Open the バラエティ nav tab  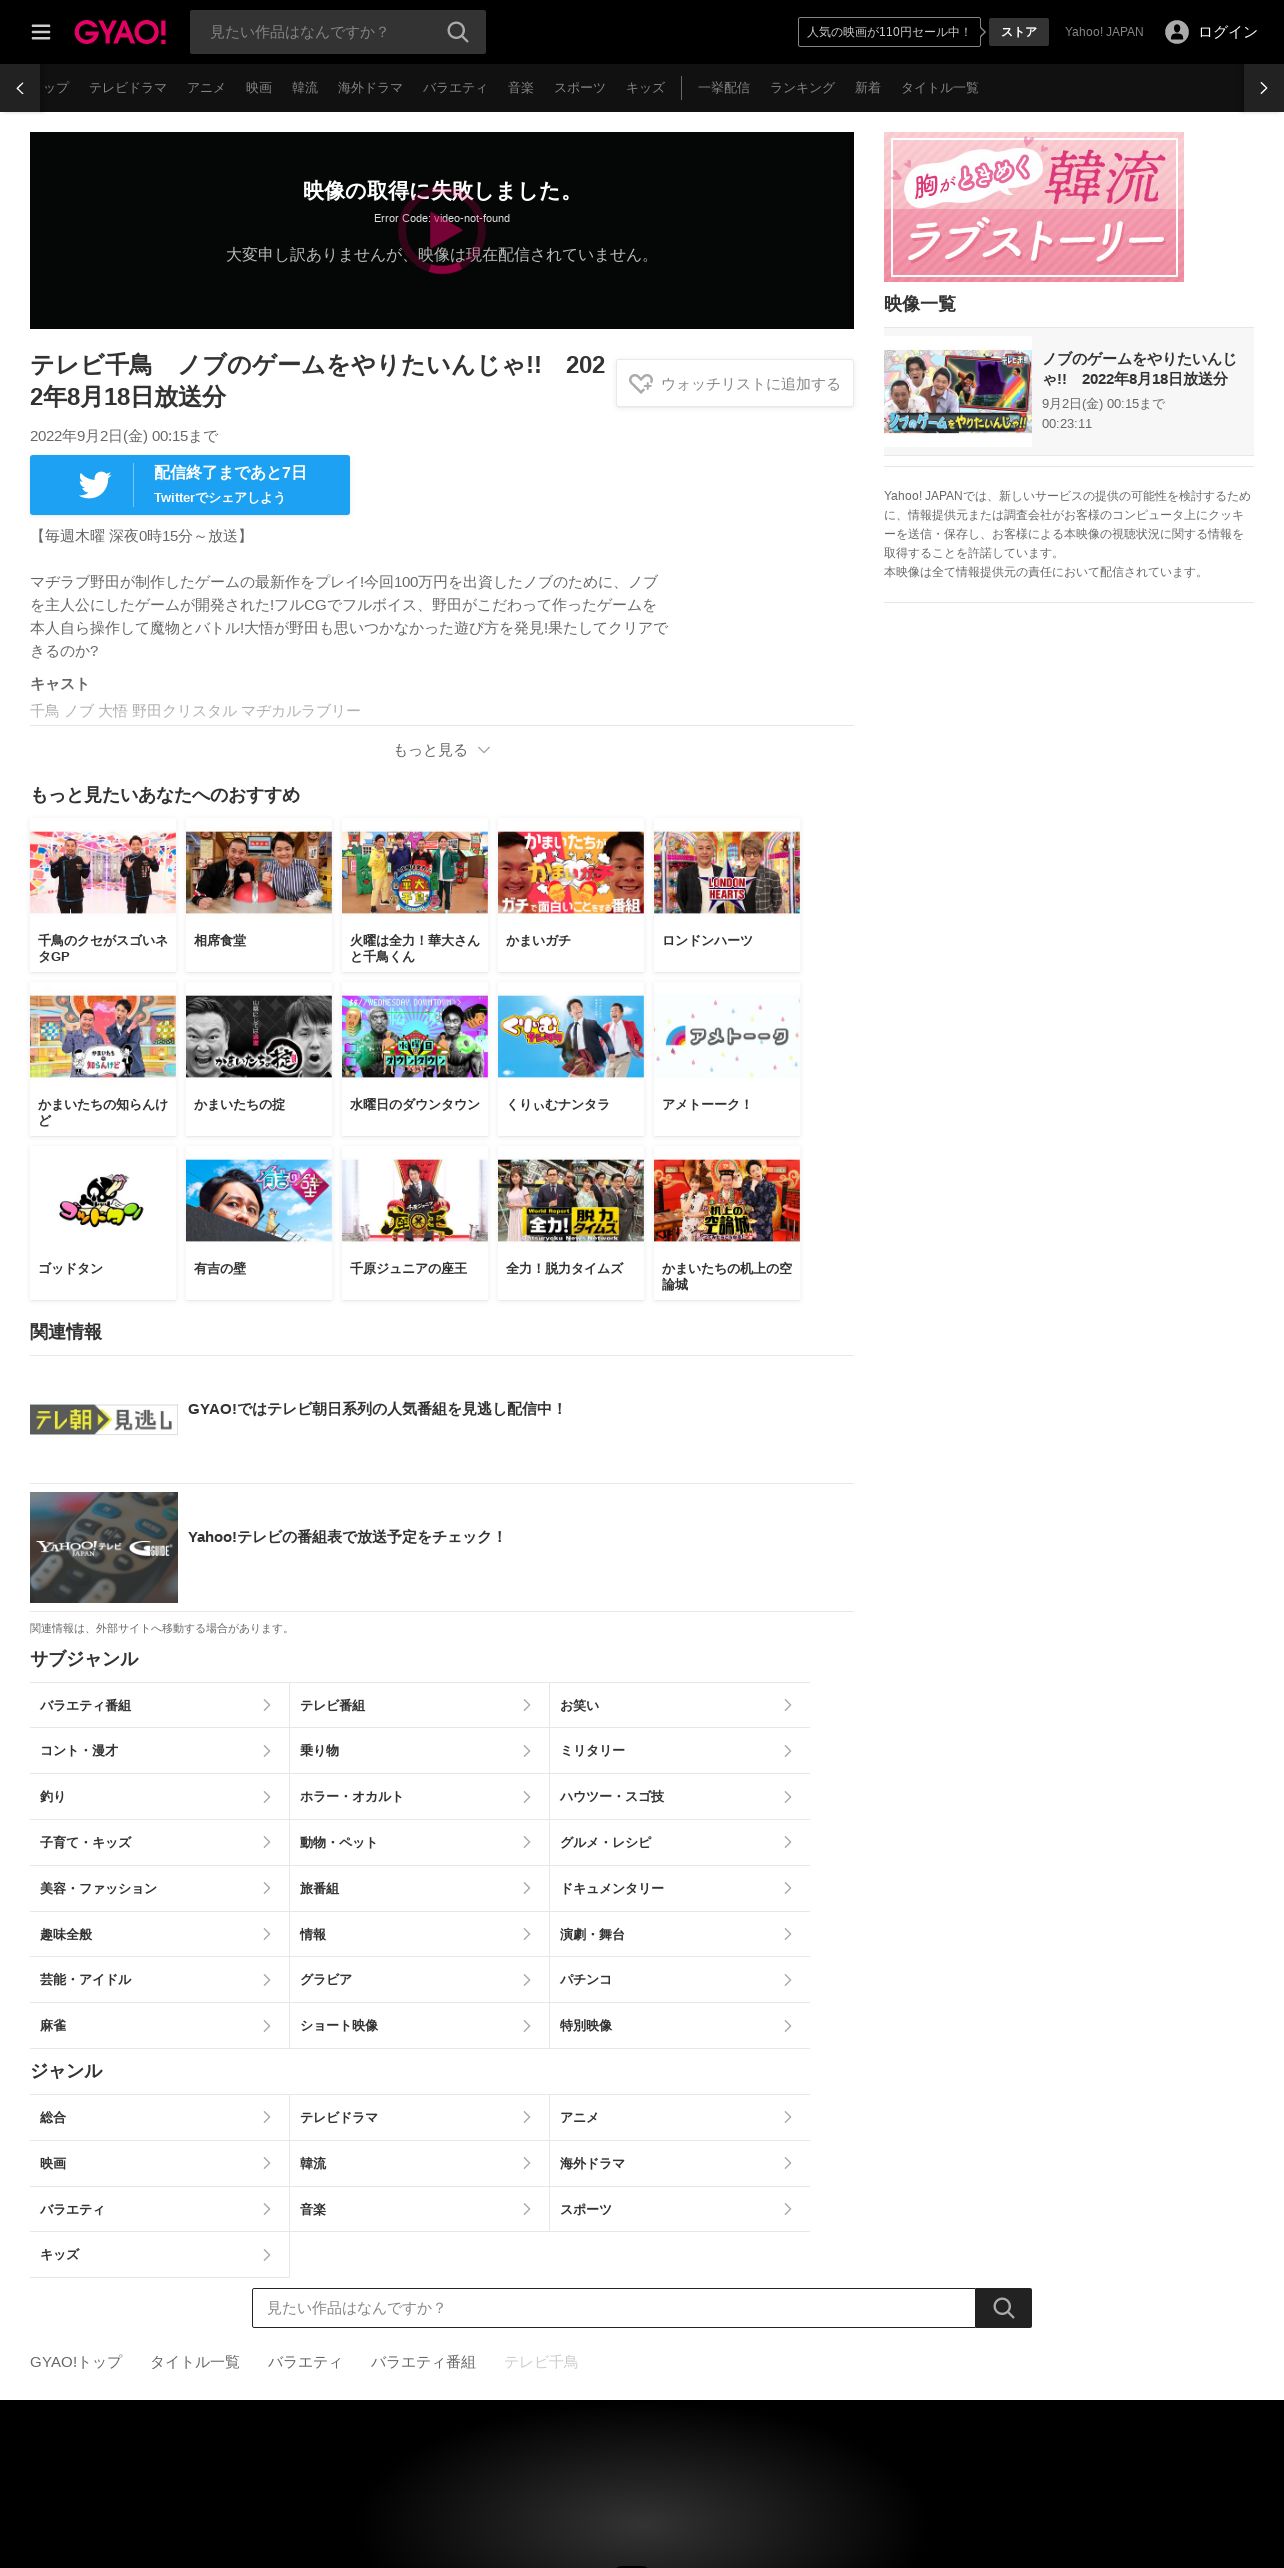click(x=455, y=88)
